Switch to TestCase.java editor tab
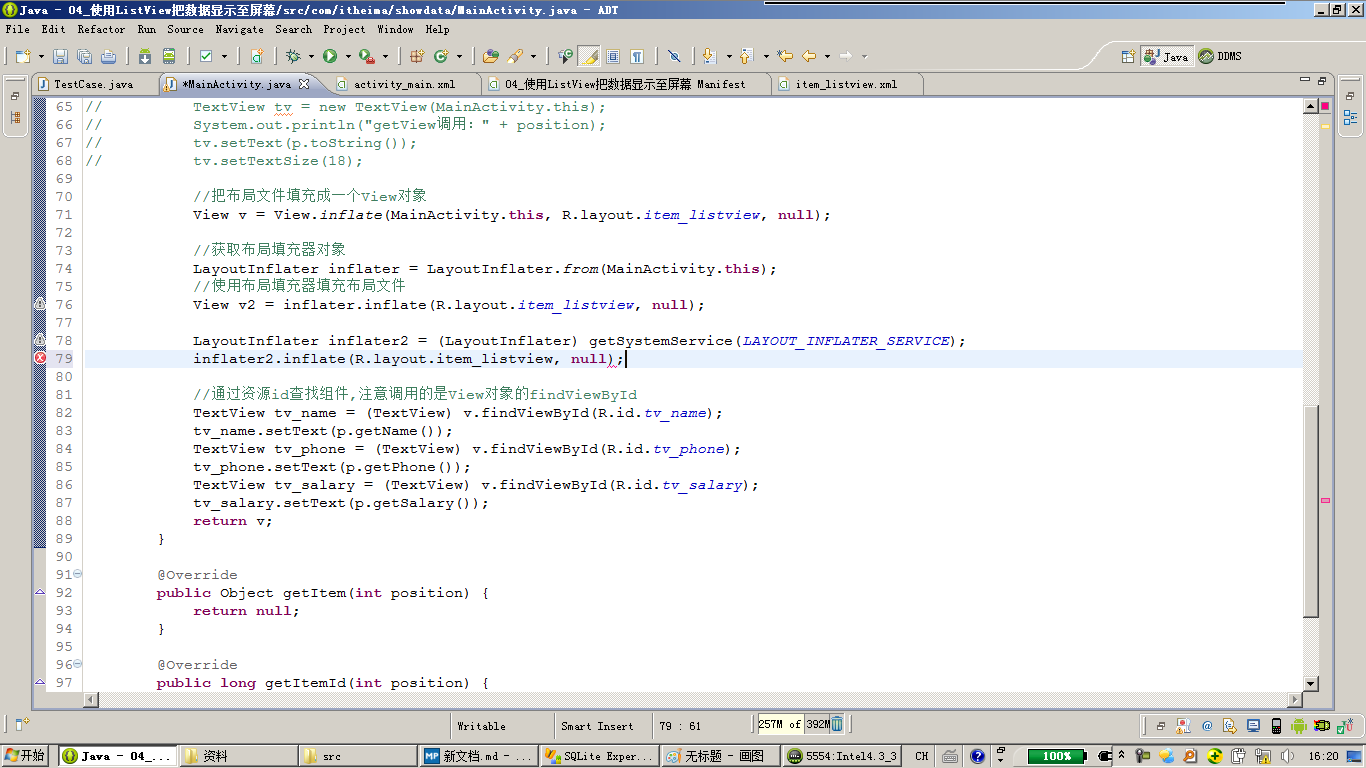The width and height of the screenshot is (1366, 768). click(x=93, y=85)
